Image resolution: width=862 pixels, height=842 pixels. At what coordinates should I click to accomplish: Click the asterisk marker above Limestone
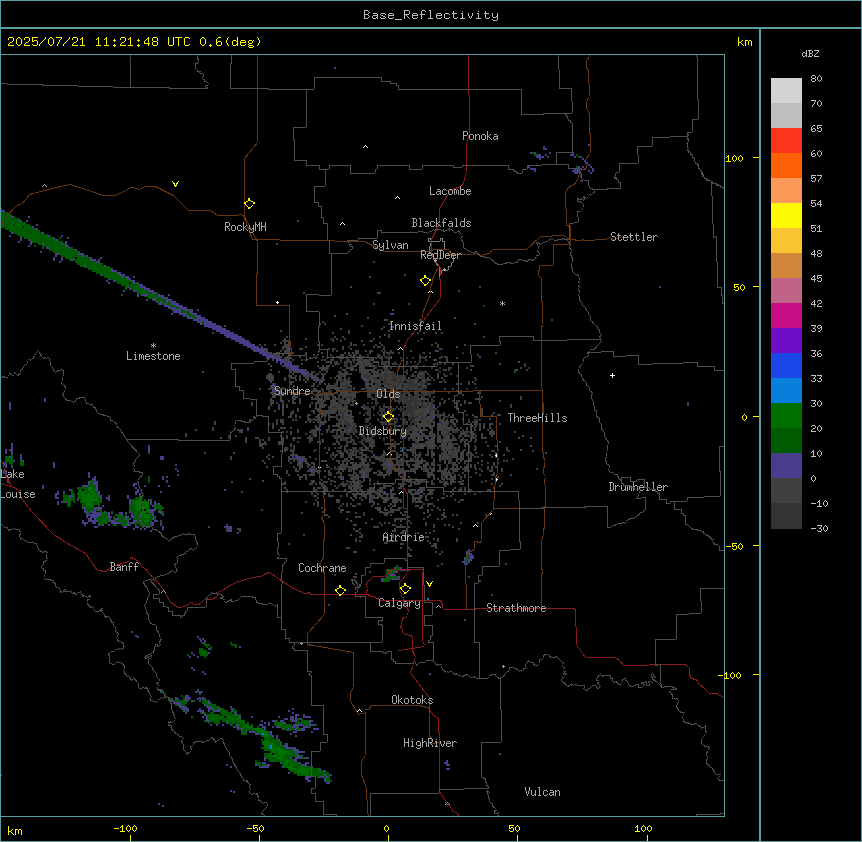(153, 346)
